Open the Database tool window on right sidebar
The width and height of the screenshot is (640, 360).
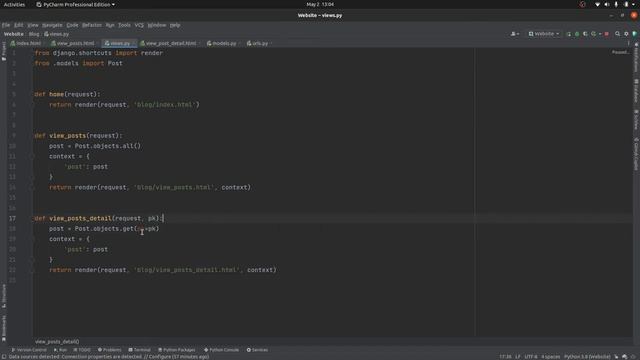coord(636,91)
